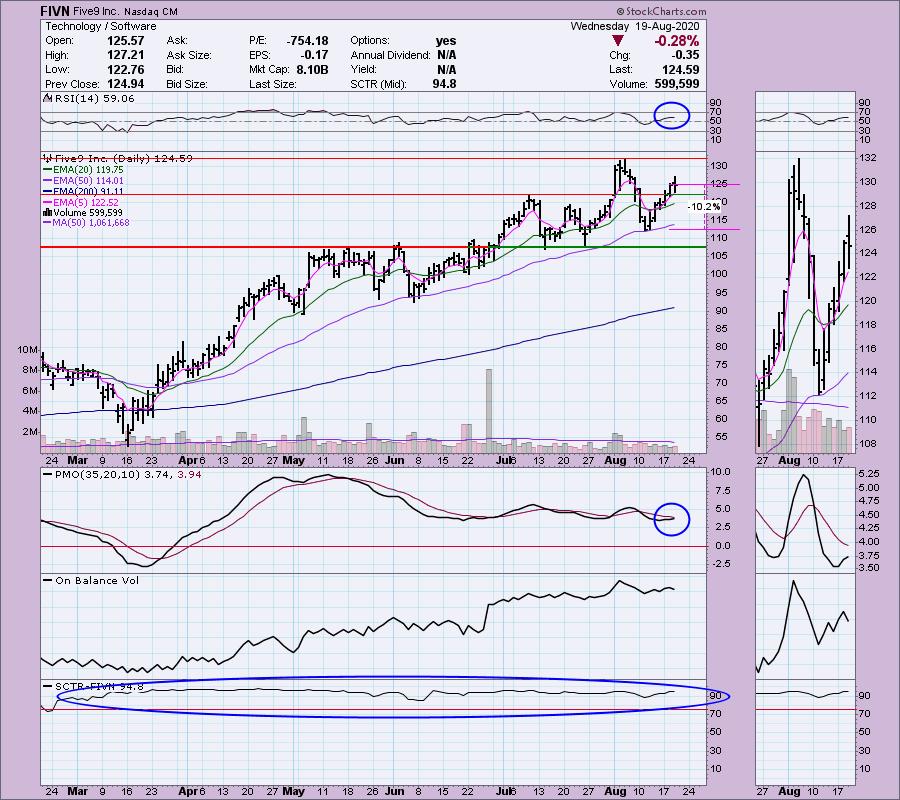Click the 10M volume axis label
The height and width of the screenshot is (800, 900).
point(28,350)
